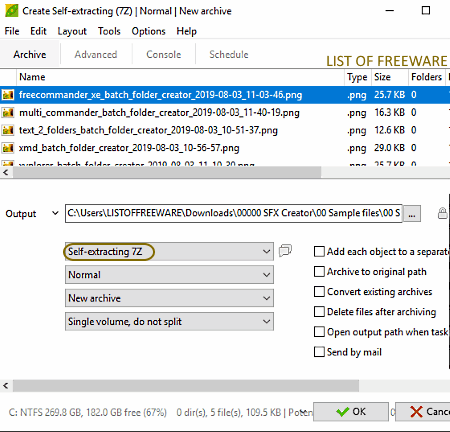
Task: Click the PeaZip app icon in title bar
Action: coord(11,10)
